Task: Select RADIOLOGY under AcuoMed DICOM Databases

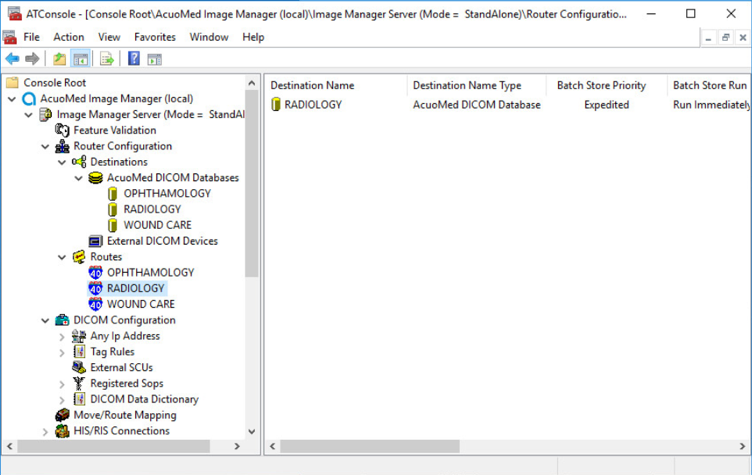Action: coord(153,209)
